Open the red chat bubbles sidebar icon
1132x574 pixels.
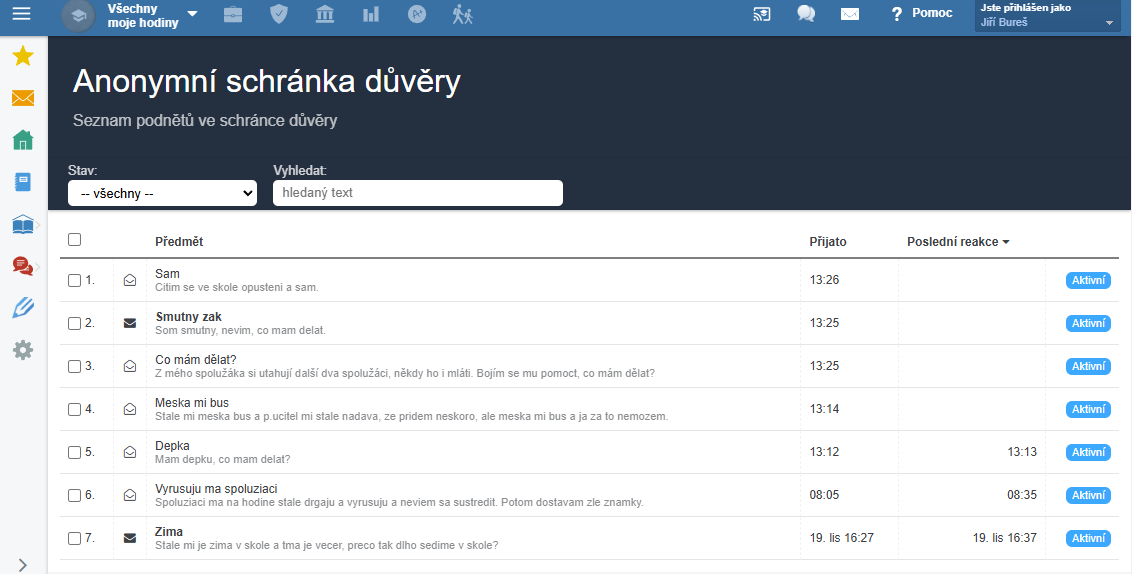click(23, 266)
